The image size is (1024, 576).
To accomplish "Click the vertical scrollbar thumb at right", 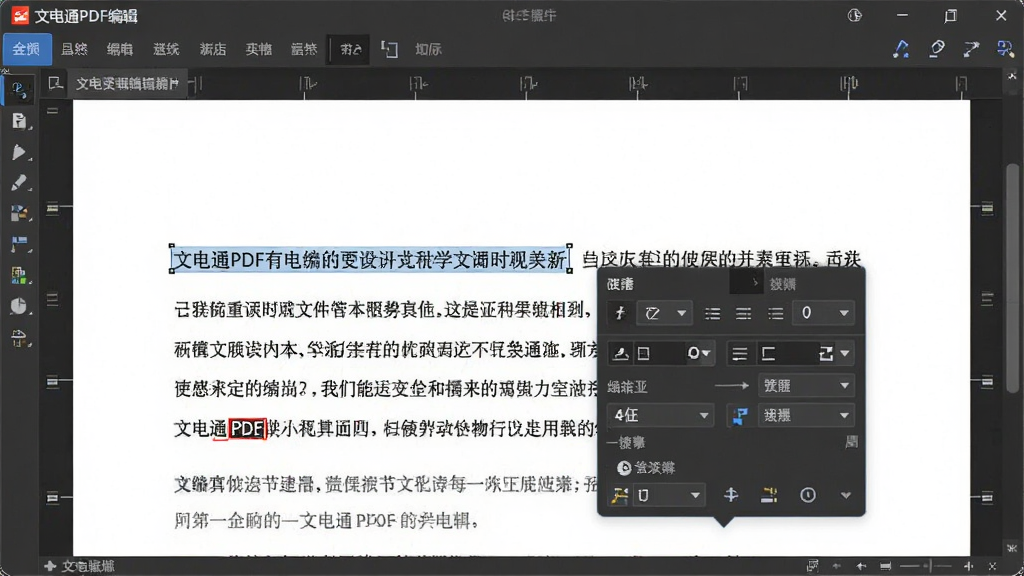I will [x=1012, y=278].
